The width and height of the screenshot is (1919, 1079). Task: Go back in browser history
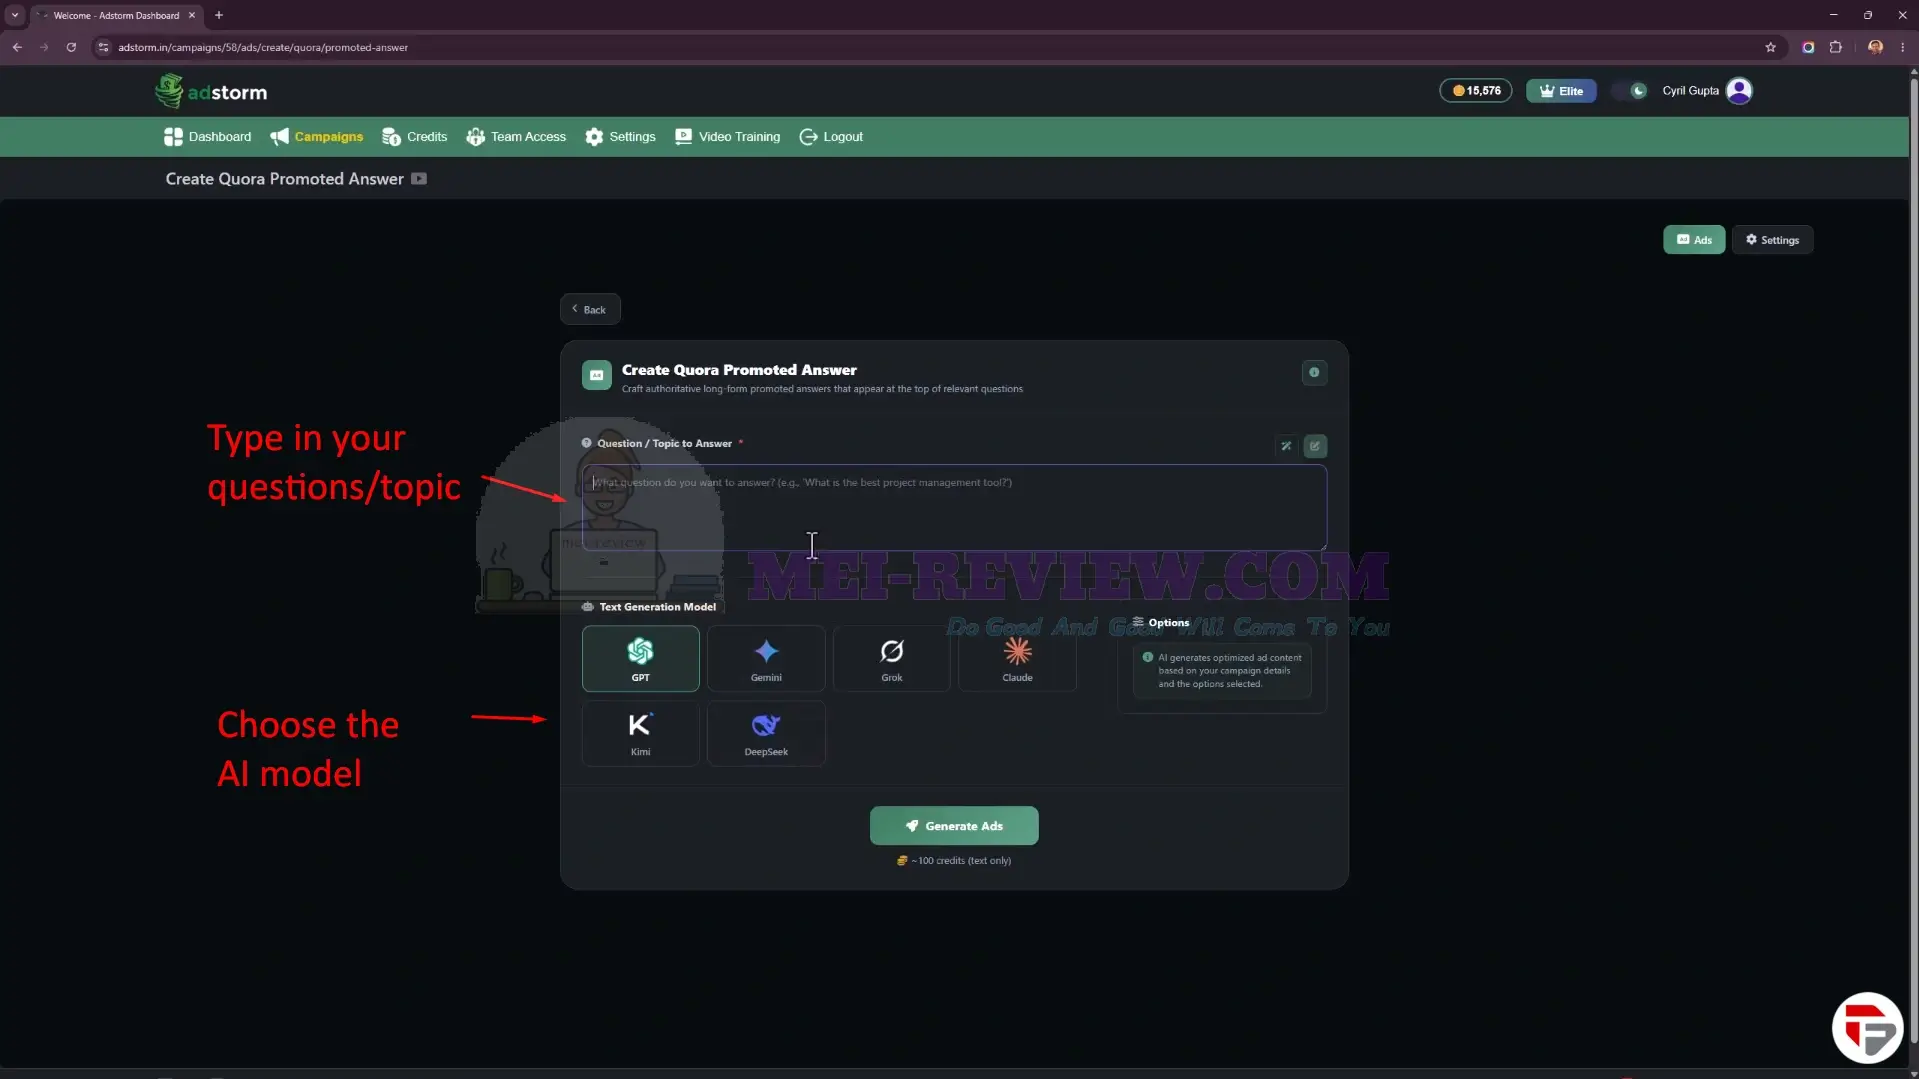pos(17,47)
